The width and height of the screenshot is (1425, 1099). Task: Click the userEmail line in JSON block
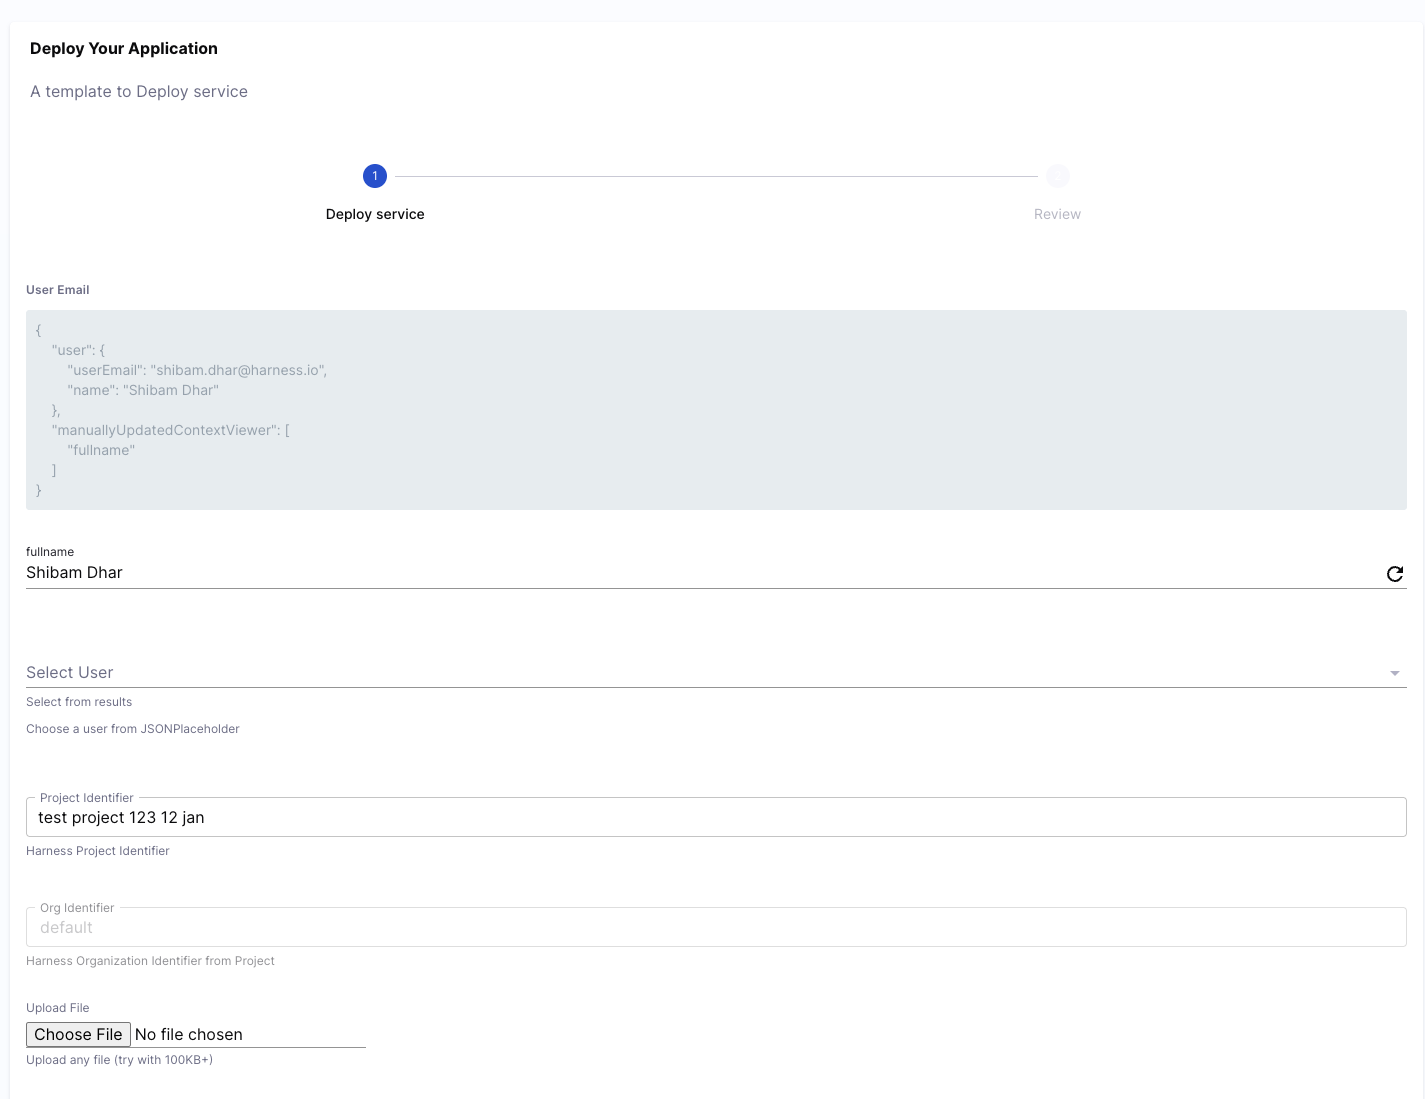pyautogui.click(x=197, y=370)
